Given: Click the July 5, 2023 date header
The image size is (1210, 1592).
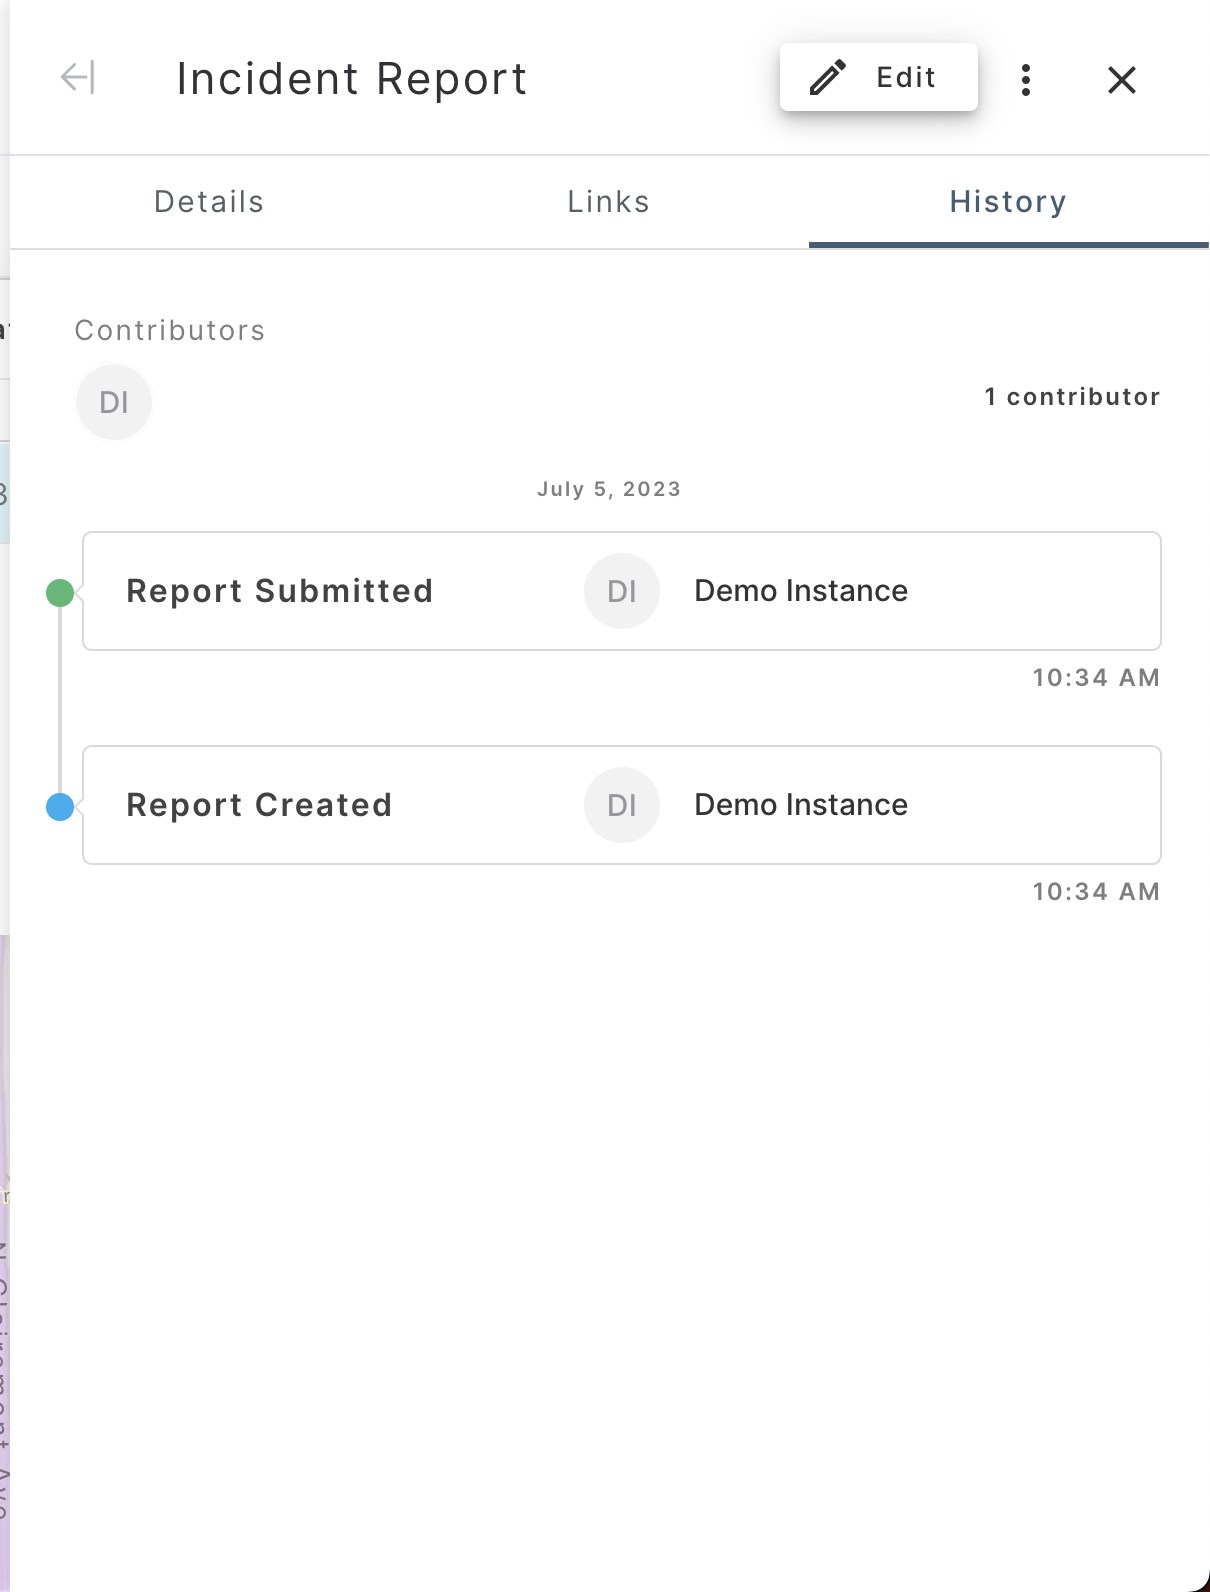Looking at the screenshot, I should [x=608, y=489].
